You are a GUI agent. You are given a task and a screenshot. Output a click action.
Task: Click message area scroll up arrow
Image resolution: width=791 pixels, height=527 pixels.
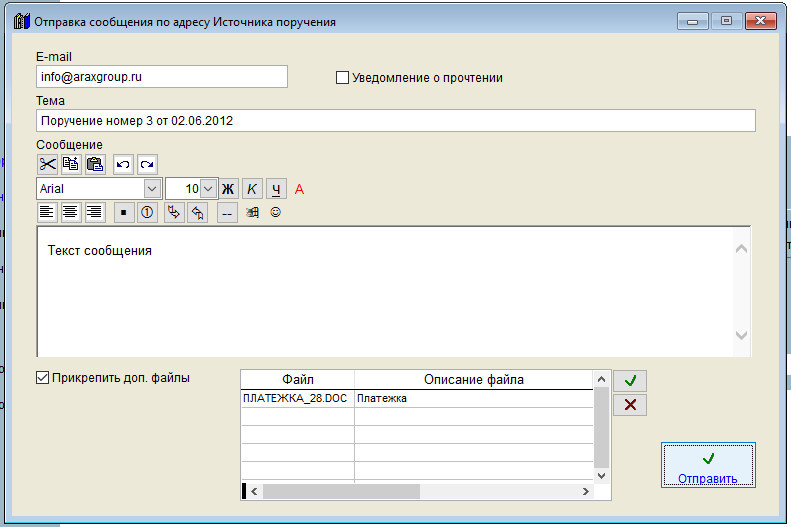click(x=741, y=249)
